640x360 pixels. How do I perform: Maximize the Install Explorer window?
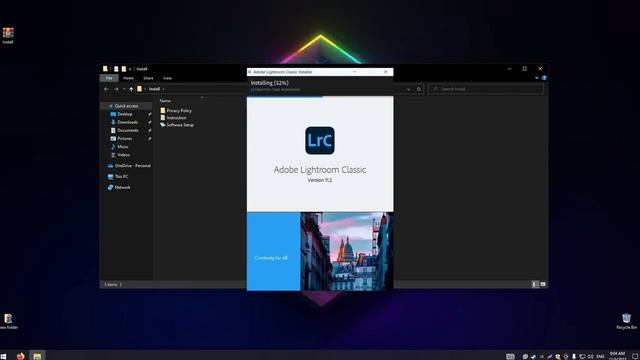(524, 69)
